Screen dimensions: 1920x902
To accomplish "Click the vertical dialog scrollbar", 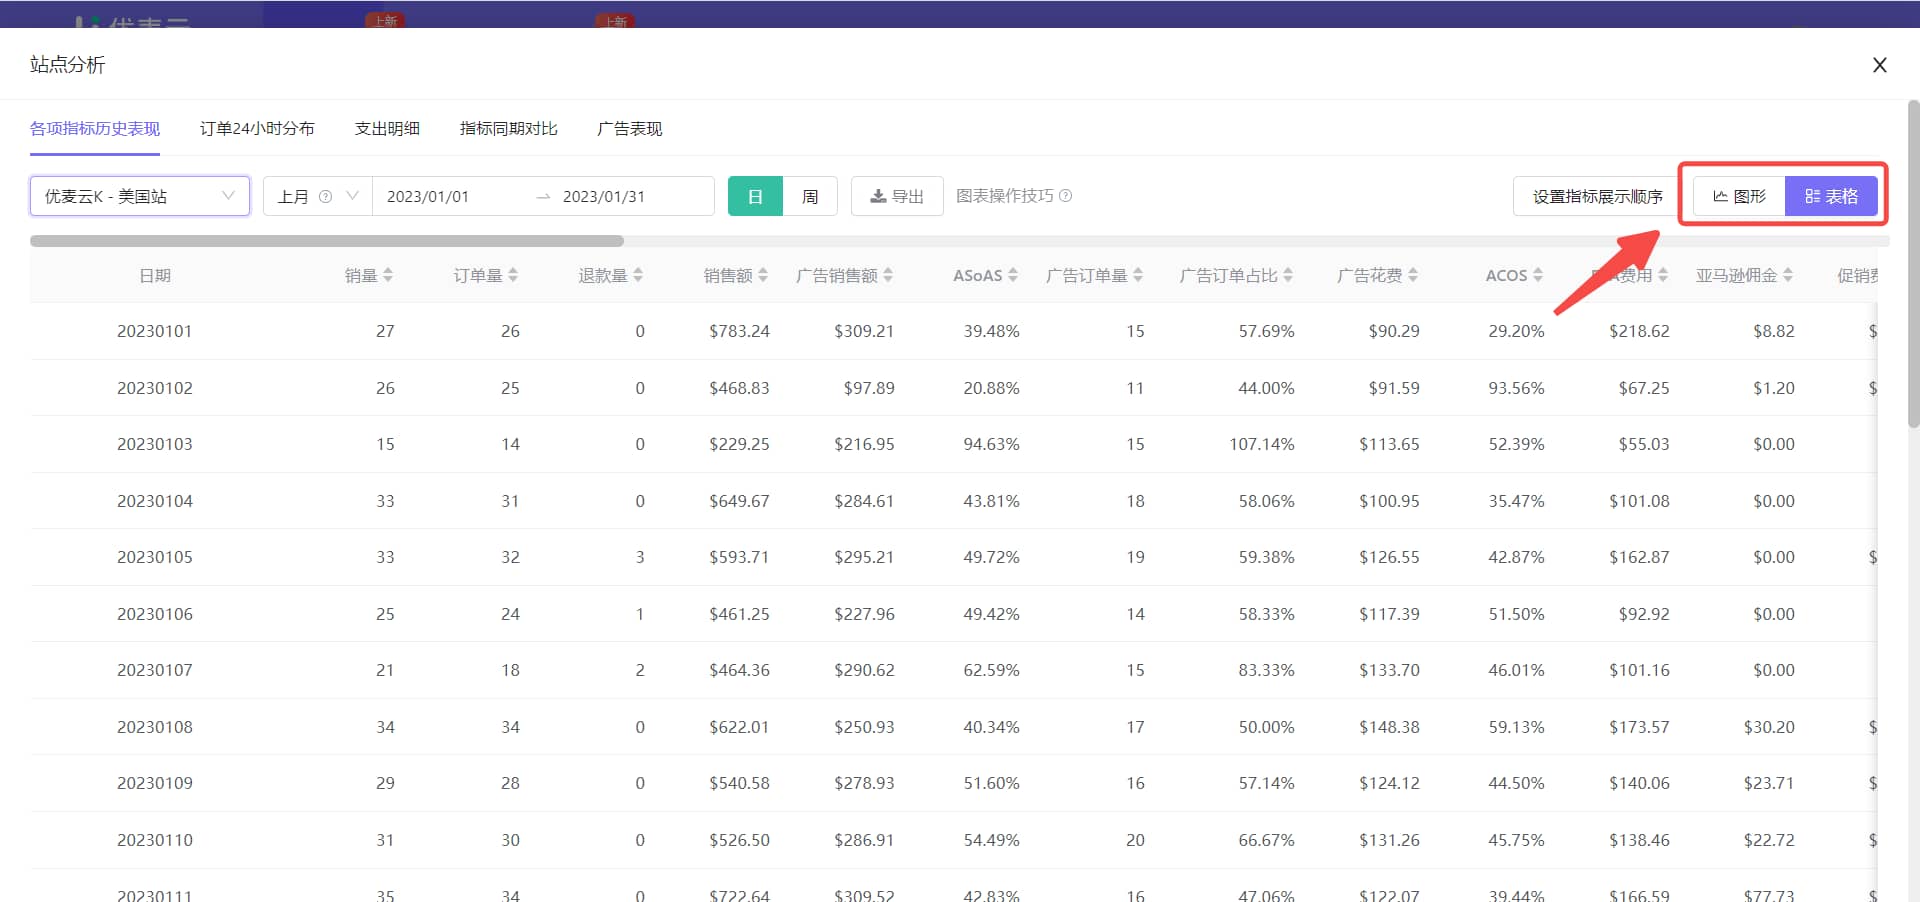I will (1913, 264).
